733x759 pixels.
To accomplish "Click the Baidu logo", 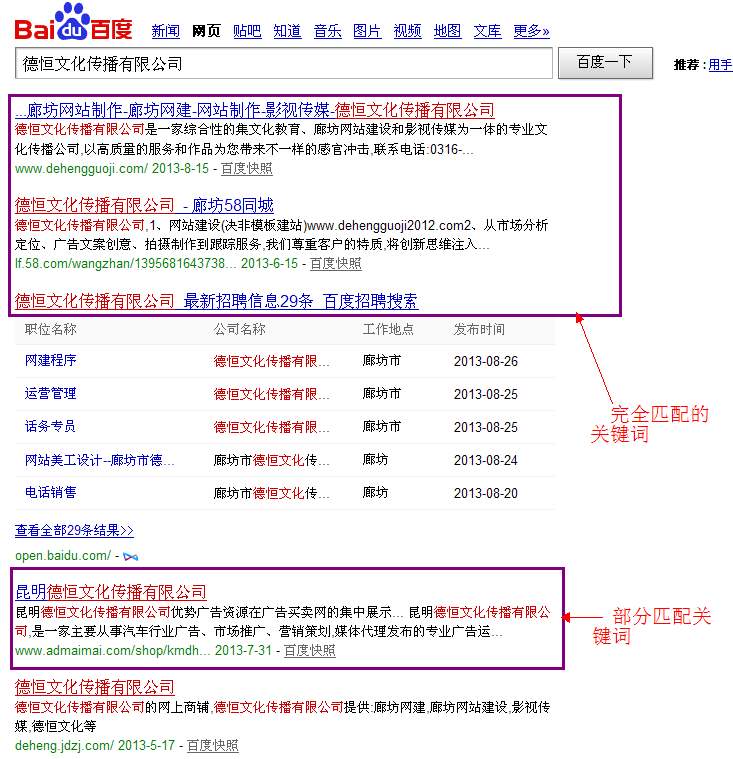I will coord(74,22).
